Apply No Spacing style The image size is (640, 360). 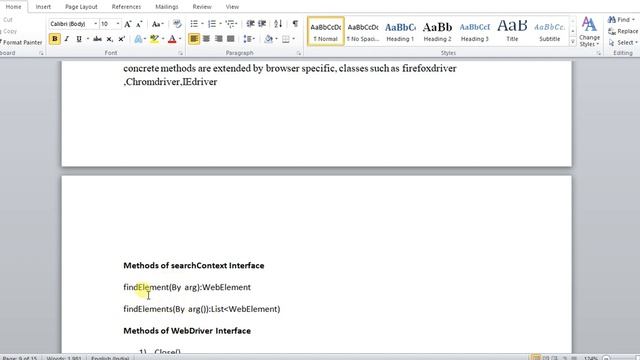pos(363,31)
